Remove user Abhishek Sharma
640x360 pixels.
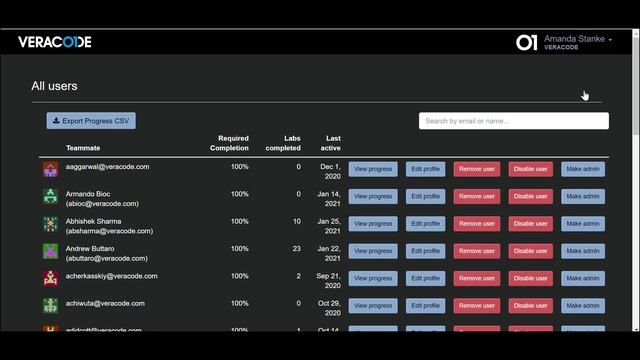pyautogui.click(x=477, y=224)
